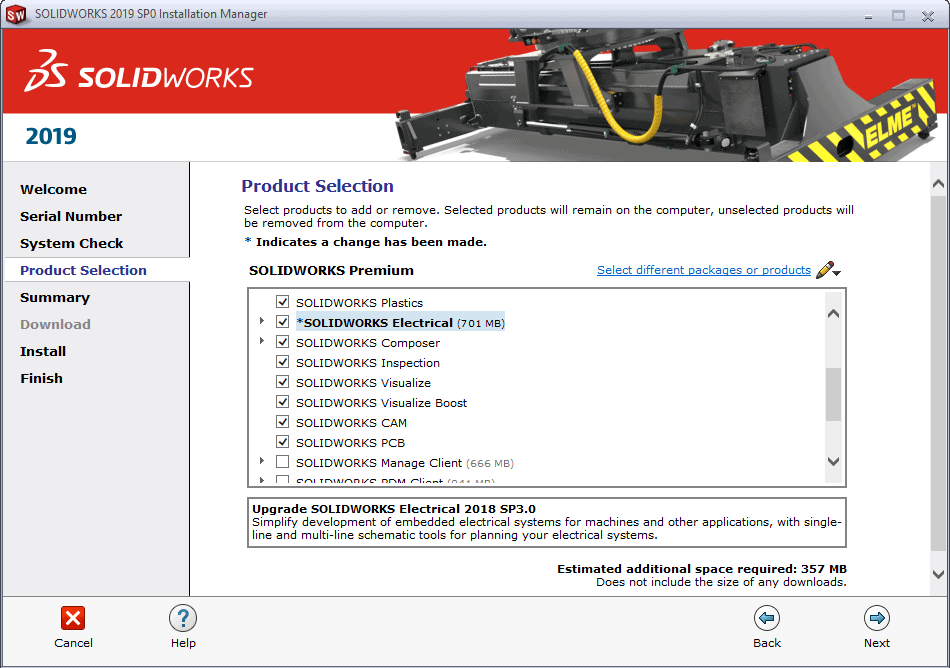950x668 pixels.
Task: Go to the Install step
Action: click(x=43, y=351)
